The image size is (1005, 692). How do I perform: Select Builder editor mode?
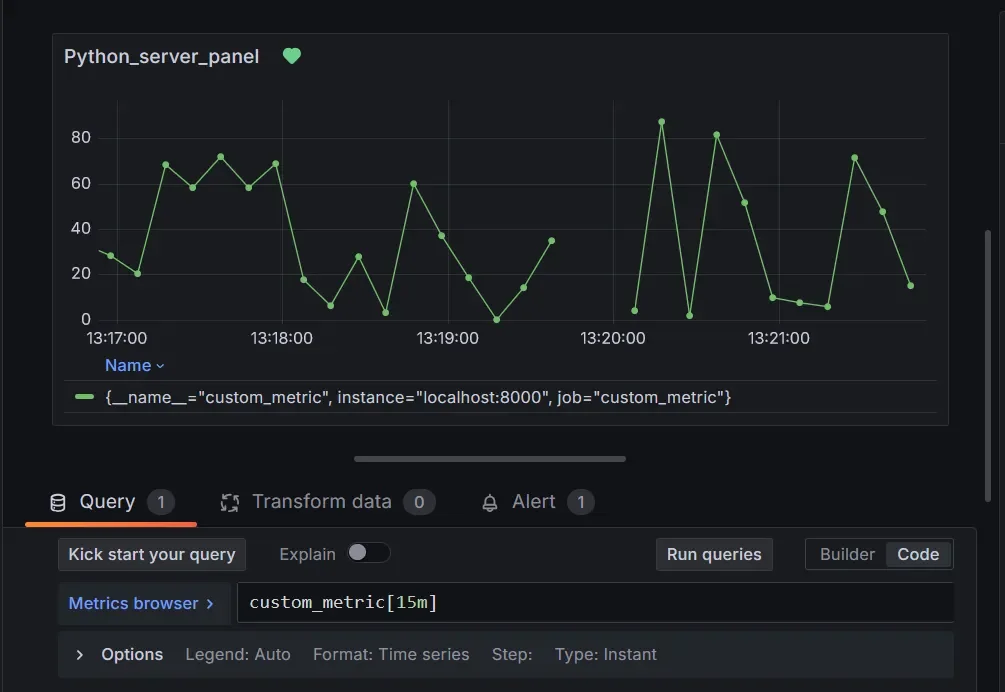847,554
